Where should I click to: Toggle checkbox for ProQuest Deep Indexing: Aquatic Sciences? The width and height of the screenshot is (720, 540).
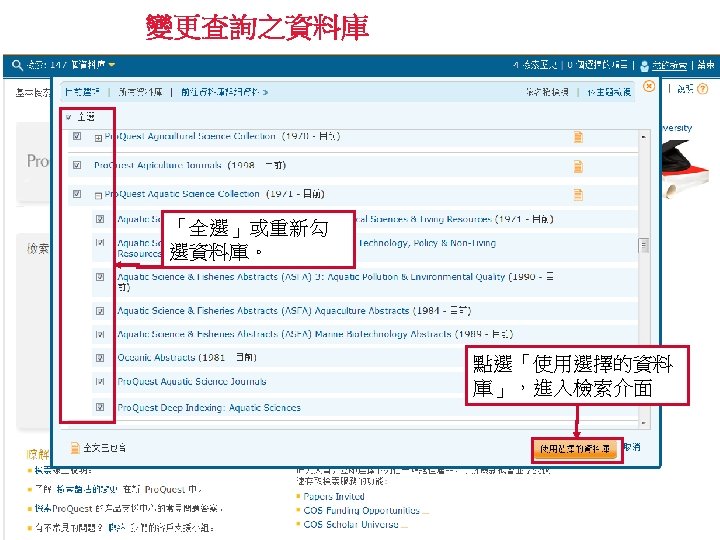point(100,407)
